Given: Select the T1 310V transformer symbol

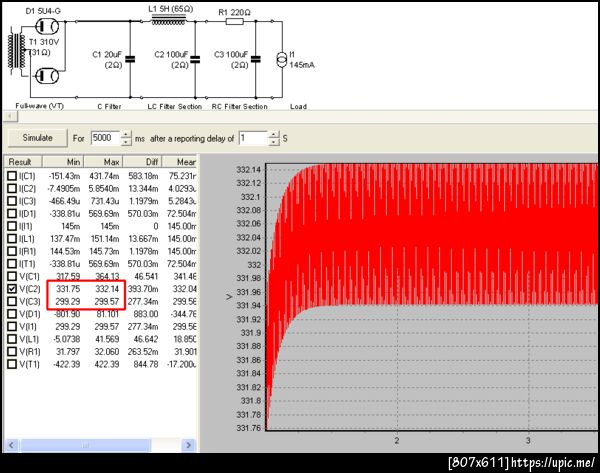Looking at the screenshot, I should tap(17, 51).
